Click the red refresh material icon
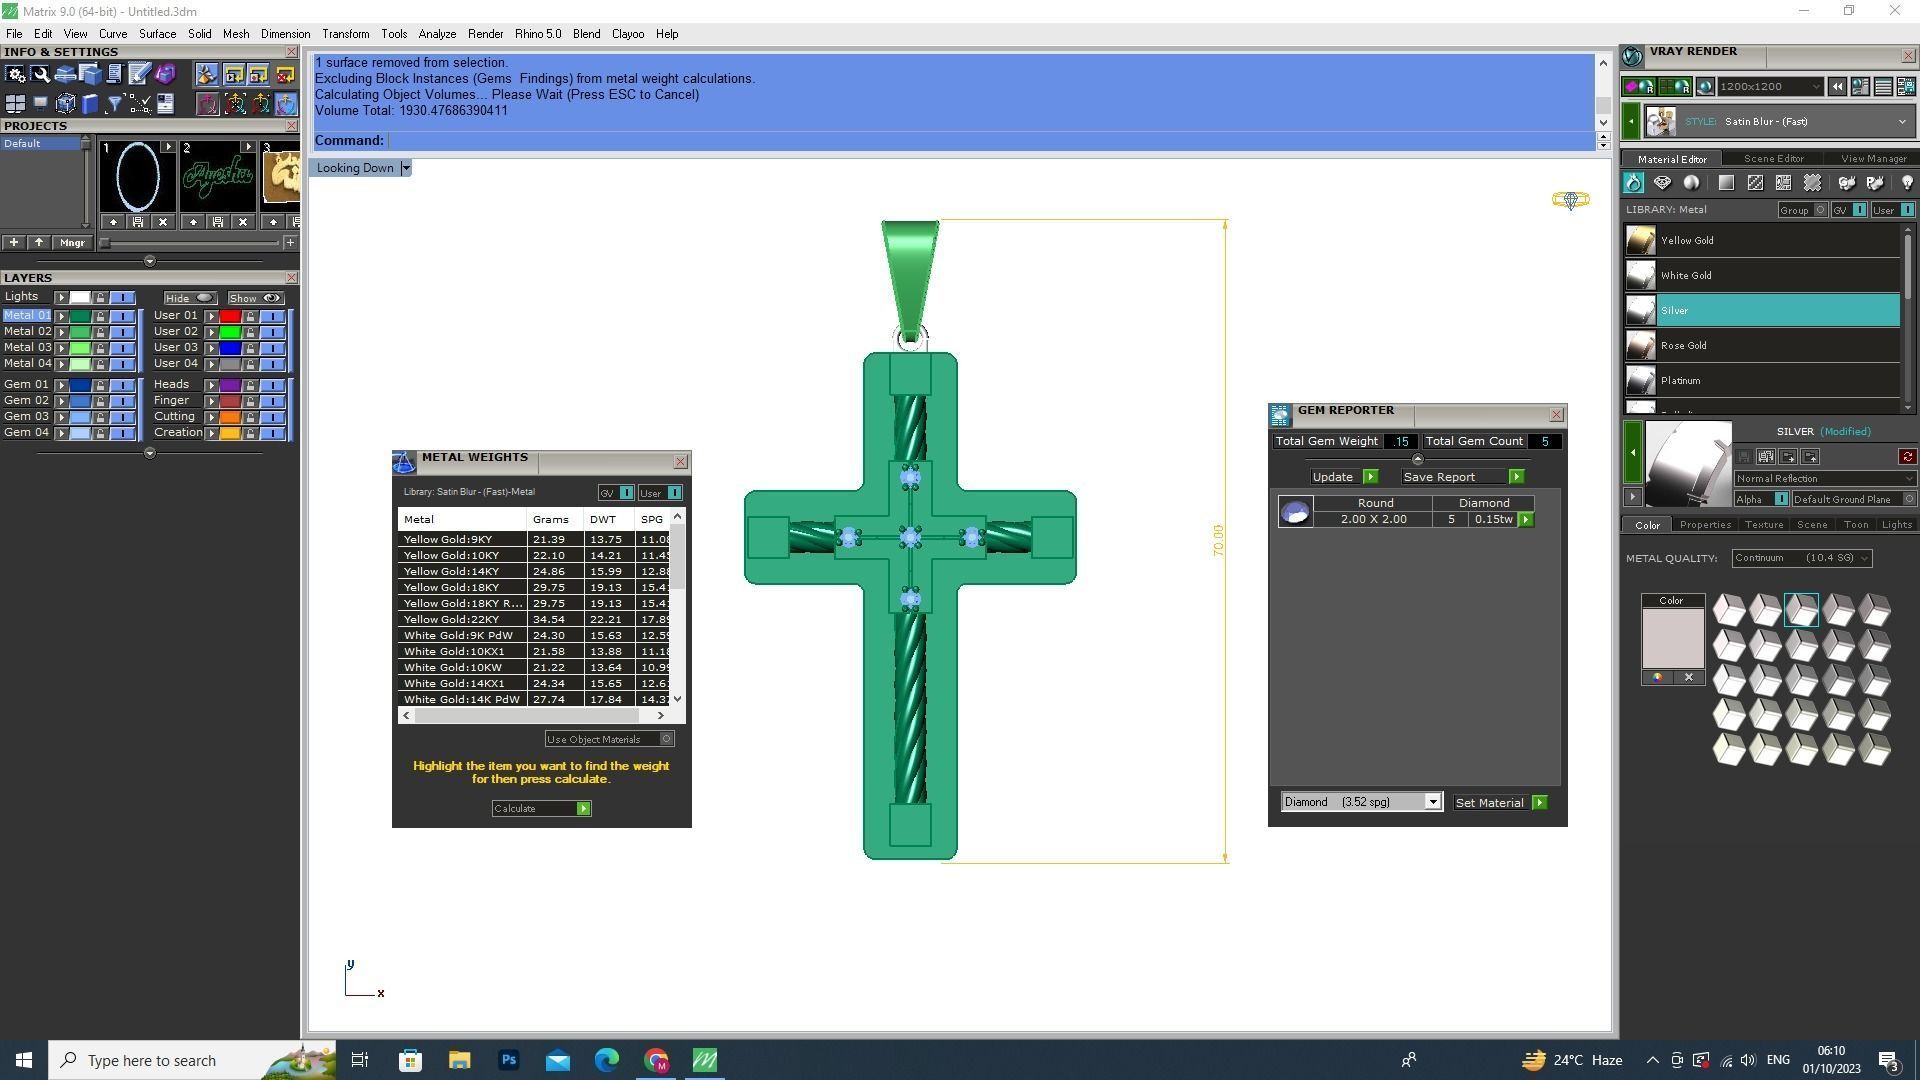 tap(1908, 456)
